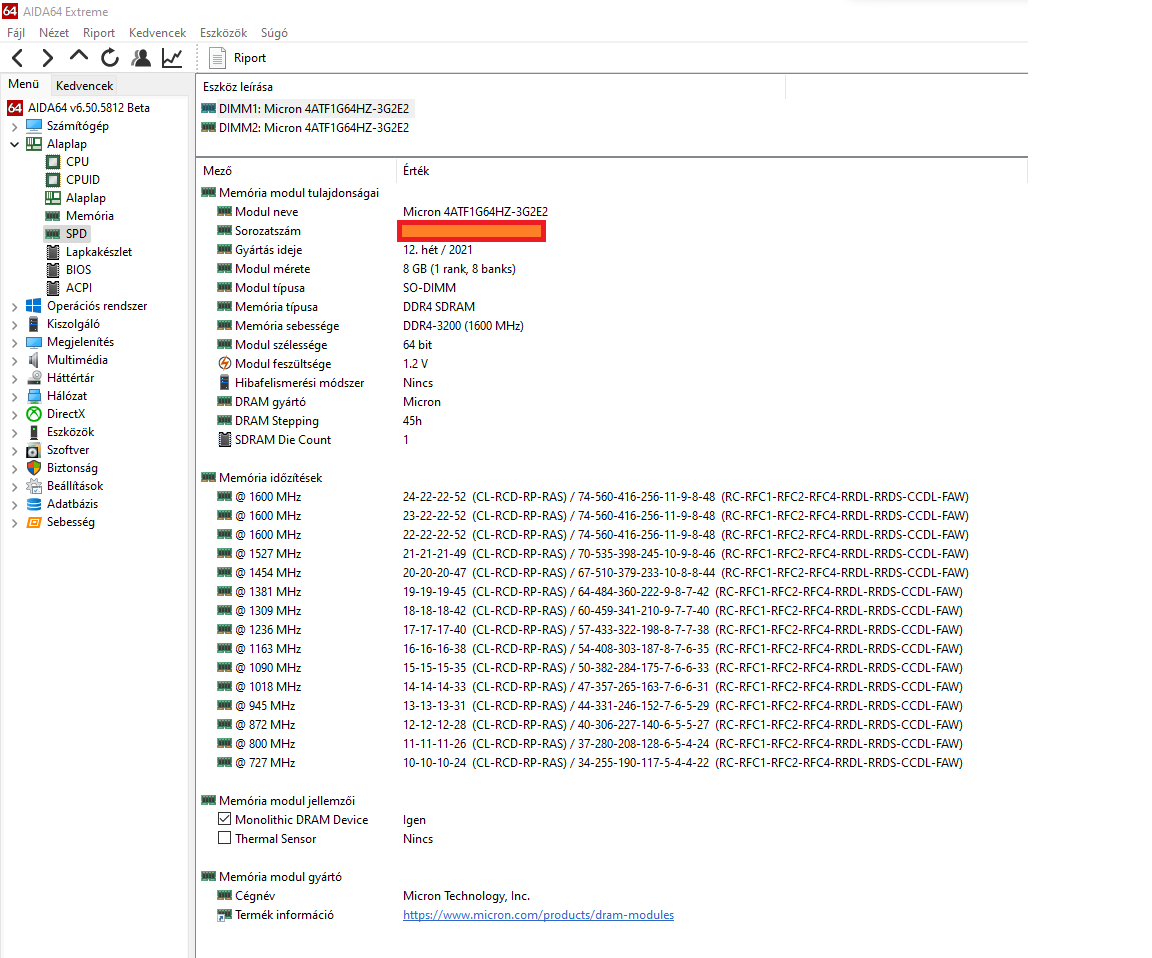Viewport: 1152px width, 958px height.
Task: Open the Memória tree item icon
Action: pos(53,216)
